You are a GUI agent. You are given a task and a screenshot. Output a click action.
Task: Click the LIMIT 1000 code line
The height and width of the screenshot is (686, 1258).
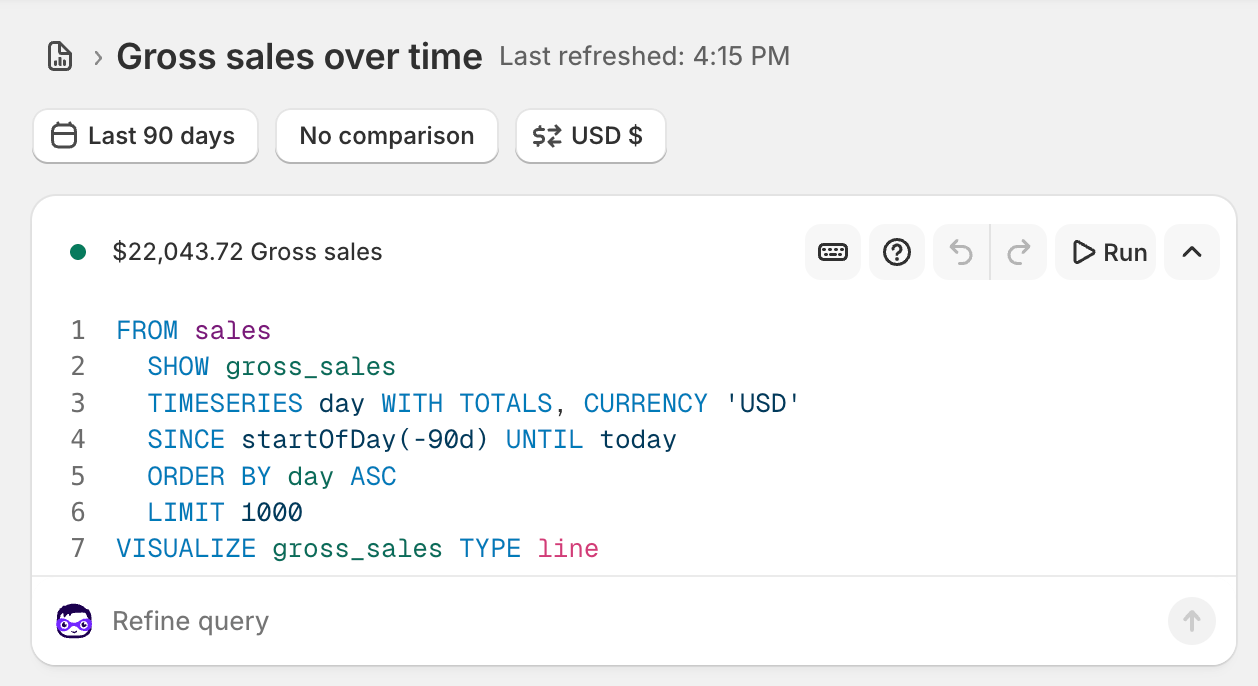[x=225, y=512]
